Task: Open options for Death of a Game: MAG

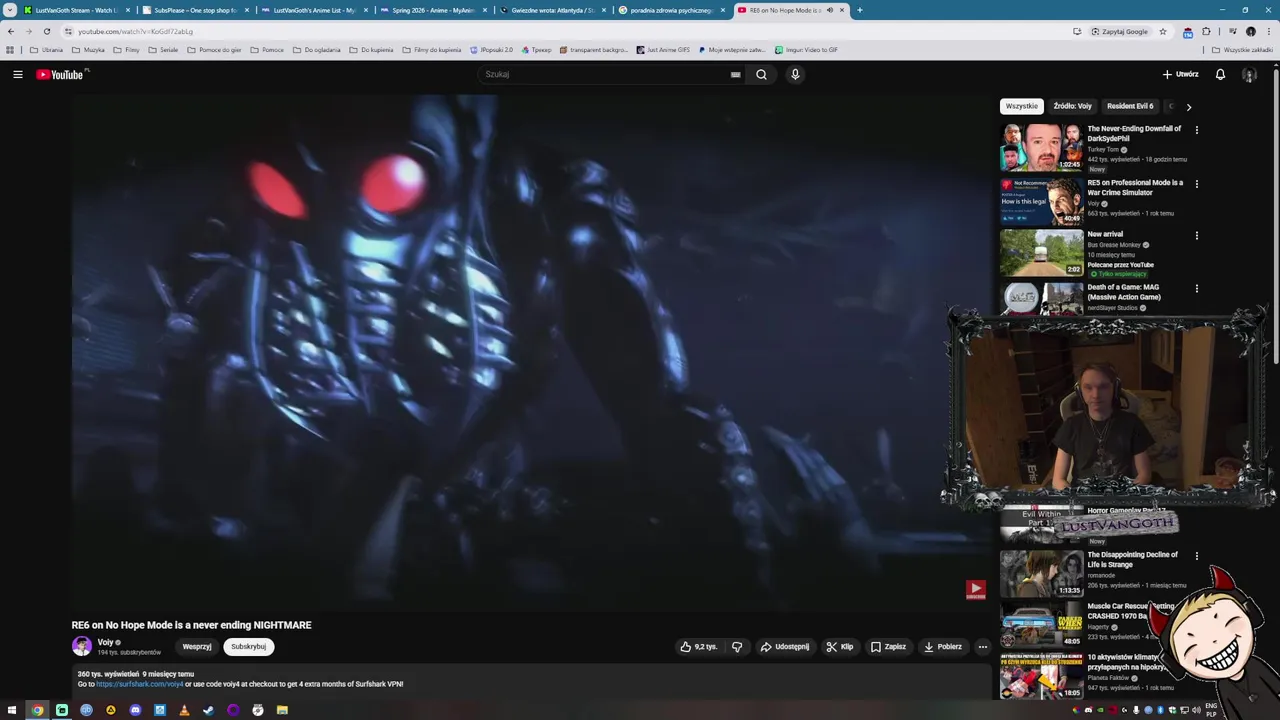Action: tap(1196, 290)
